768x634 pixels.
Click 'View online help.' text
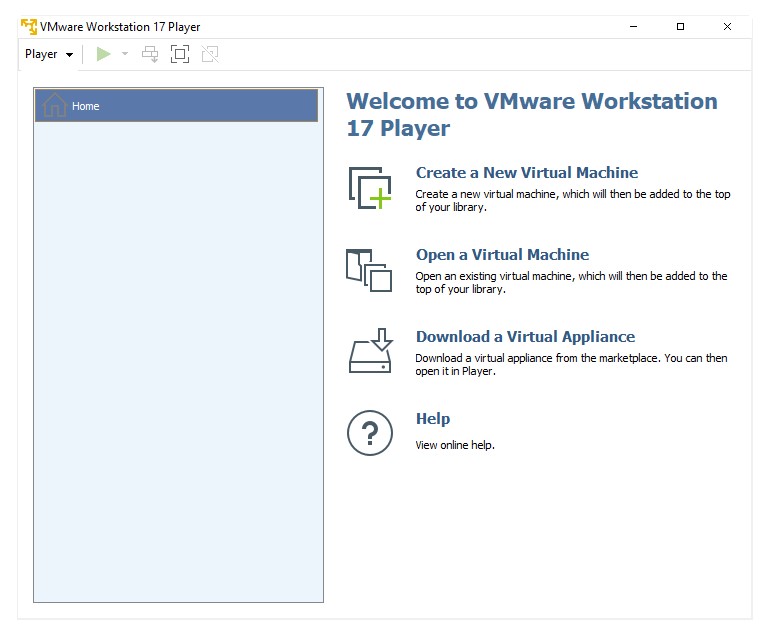pos(455,445)
